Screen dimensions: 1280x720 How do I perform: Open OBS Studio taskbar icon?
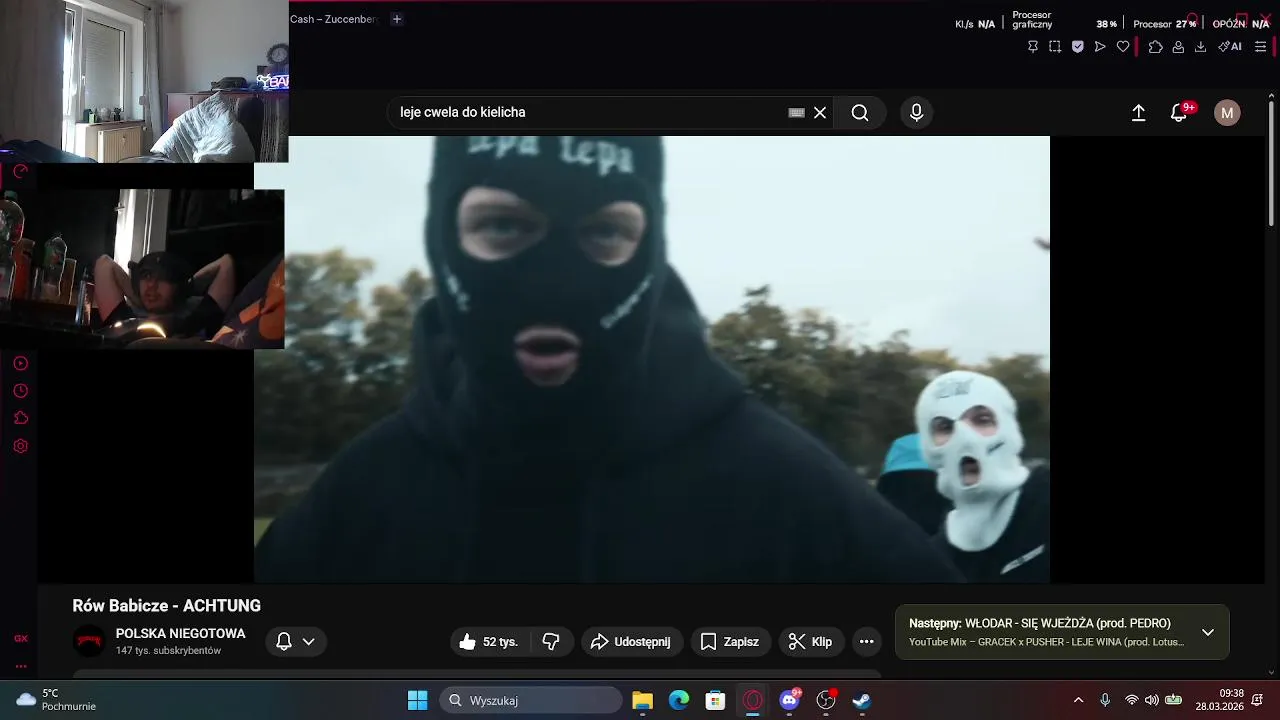tap(826, 700)
